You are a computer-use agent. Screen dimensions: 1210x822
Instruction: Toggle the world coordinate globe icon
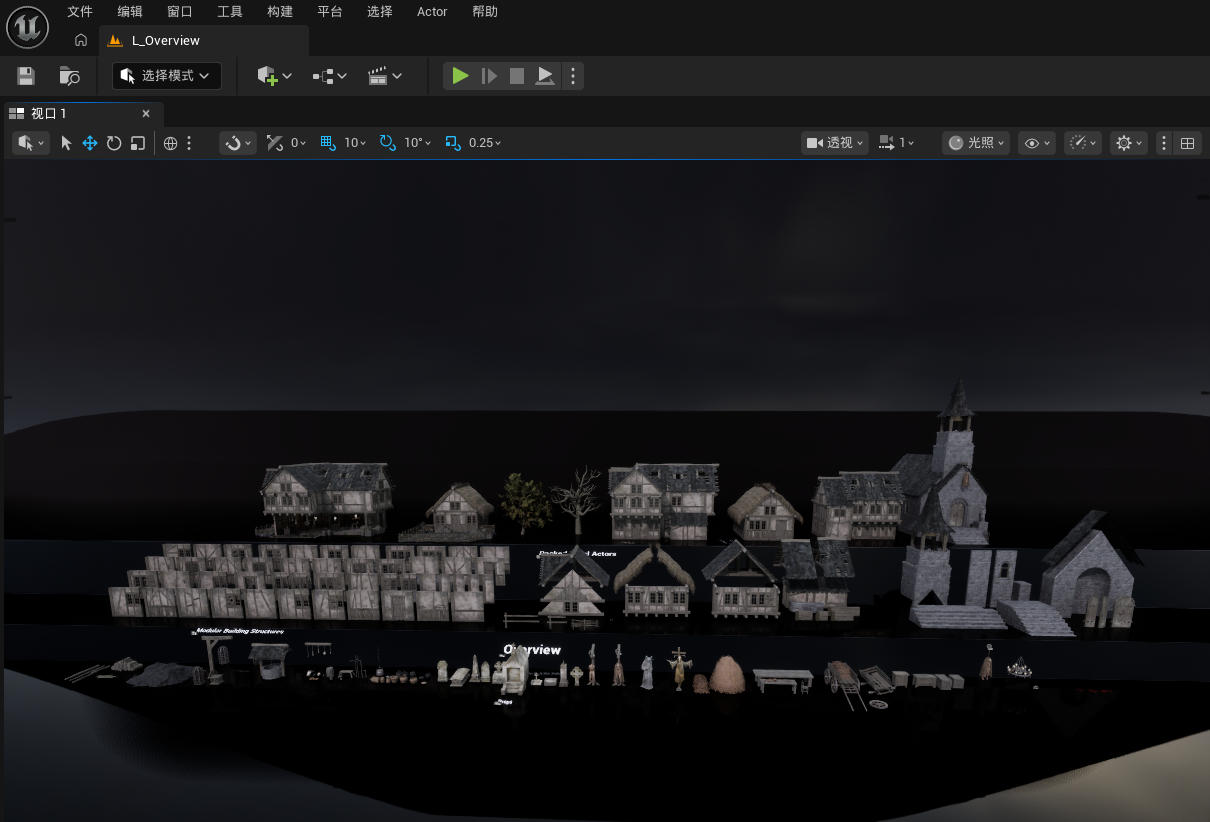point(170,143)
